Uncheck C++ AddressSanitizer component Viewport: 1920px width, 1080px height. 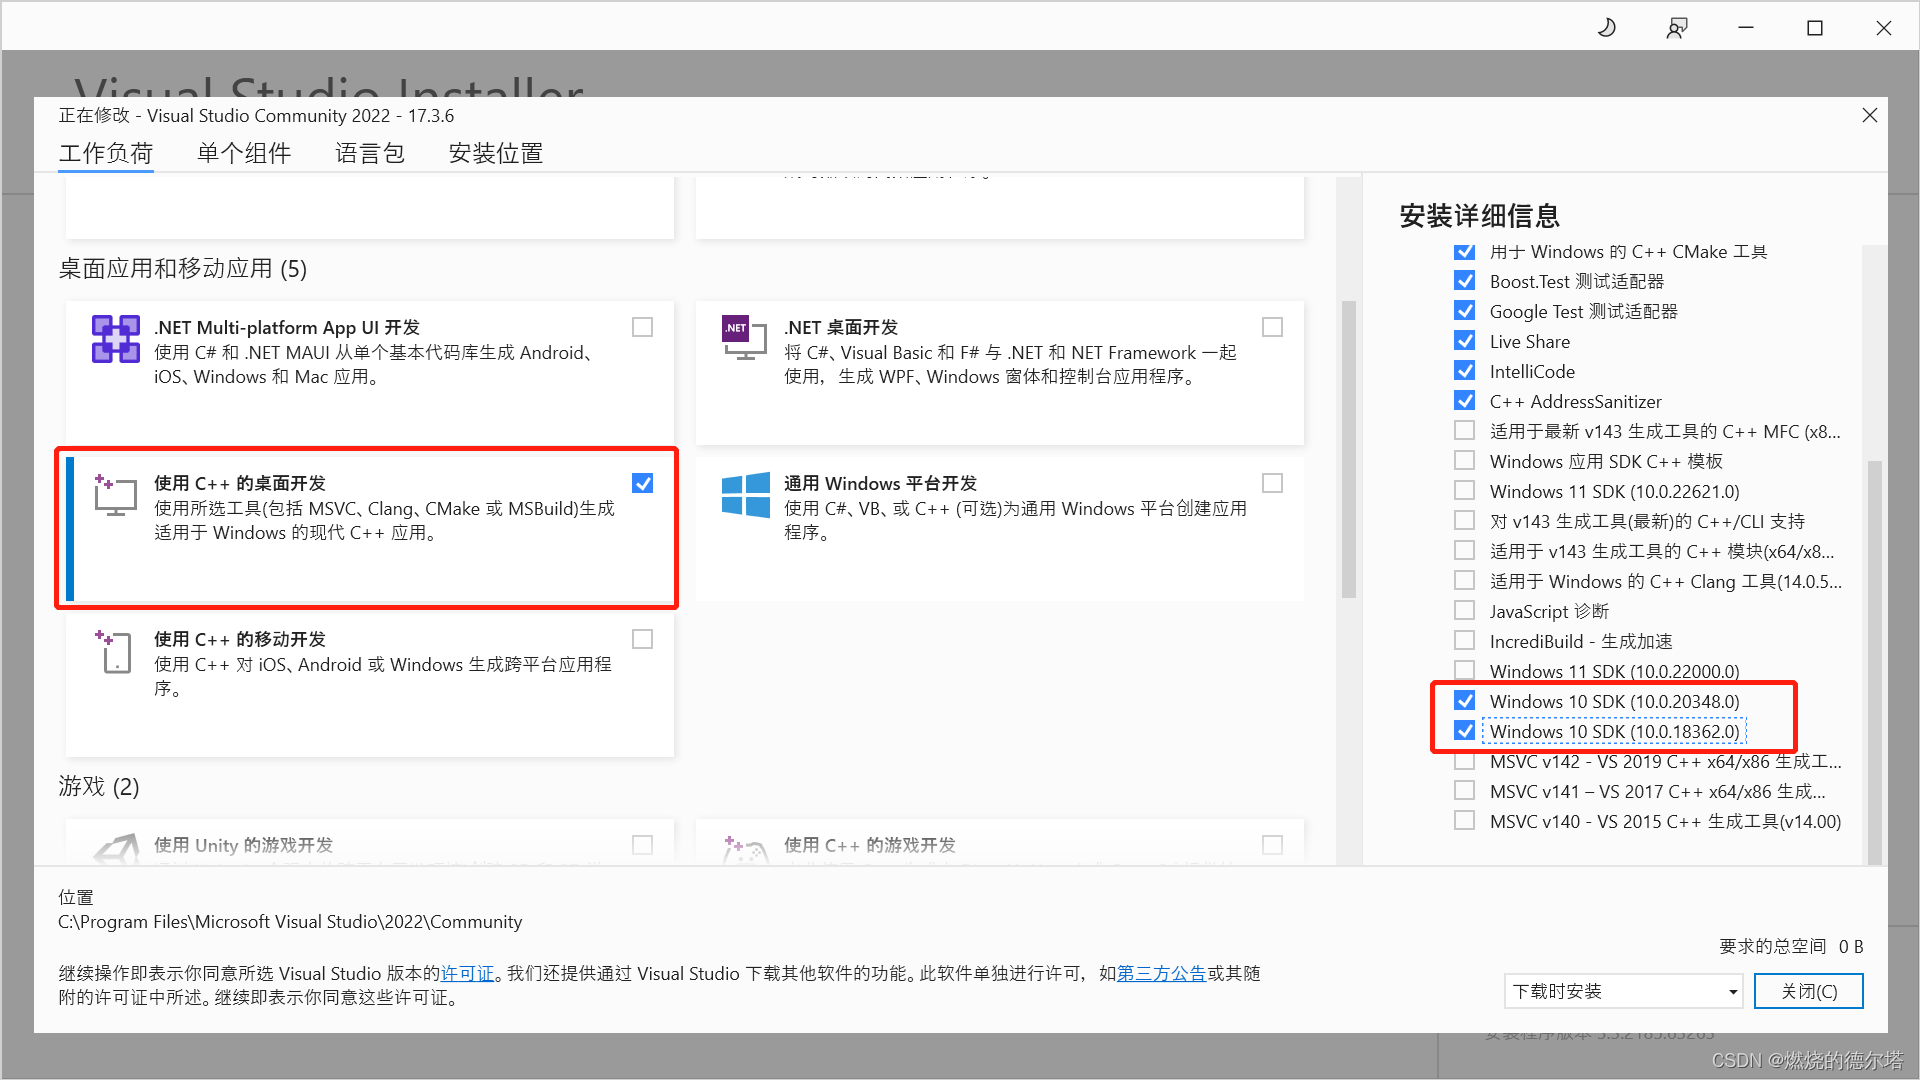[x=1465, y=401]
